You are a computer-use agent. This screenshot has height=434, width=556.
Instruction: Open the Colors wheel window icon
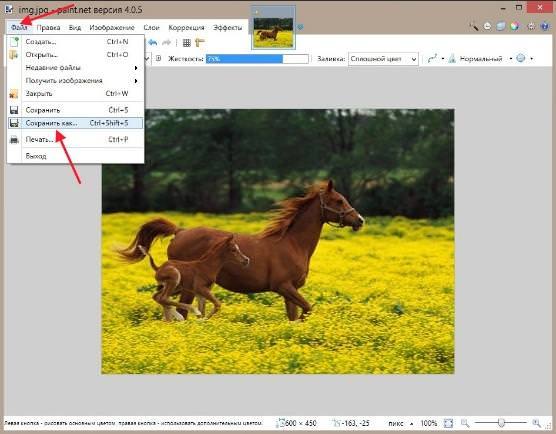pos(515,26)
